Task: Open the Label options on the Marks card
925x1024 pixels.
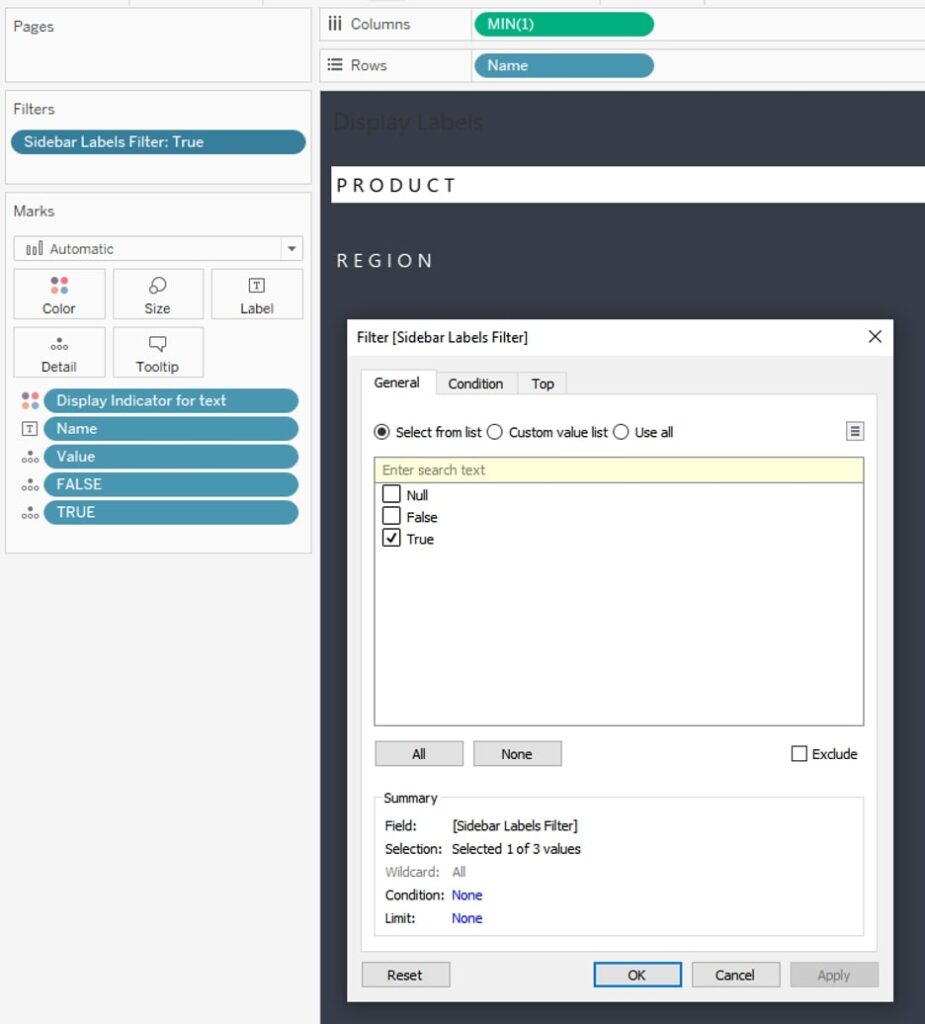Action: coord(257,294)
